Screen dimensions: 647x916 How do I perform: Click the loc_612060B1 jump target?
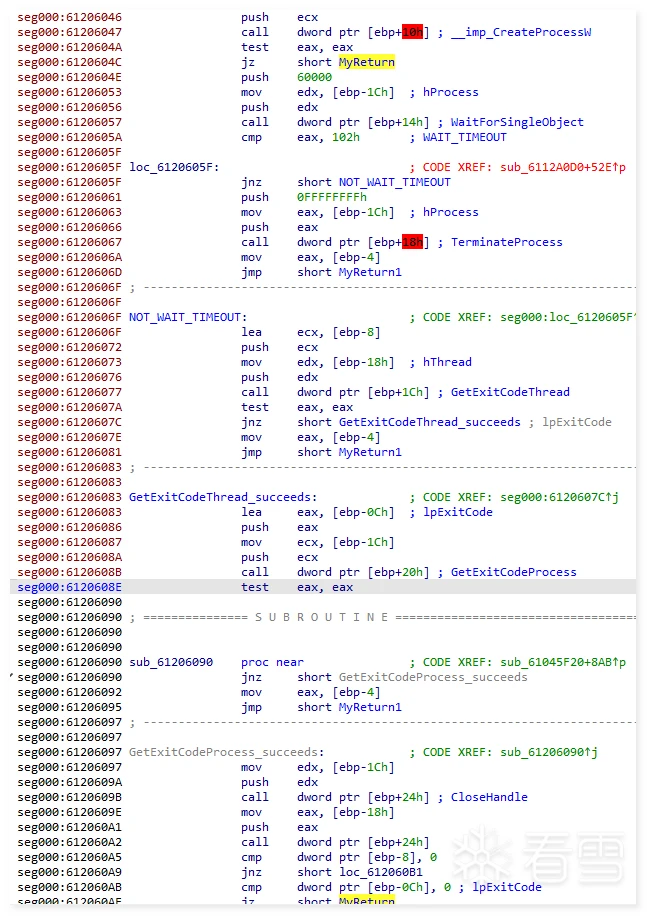pos(381,872)
